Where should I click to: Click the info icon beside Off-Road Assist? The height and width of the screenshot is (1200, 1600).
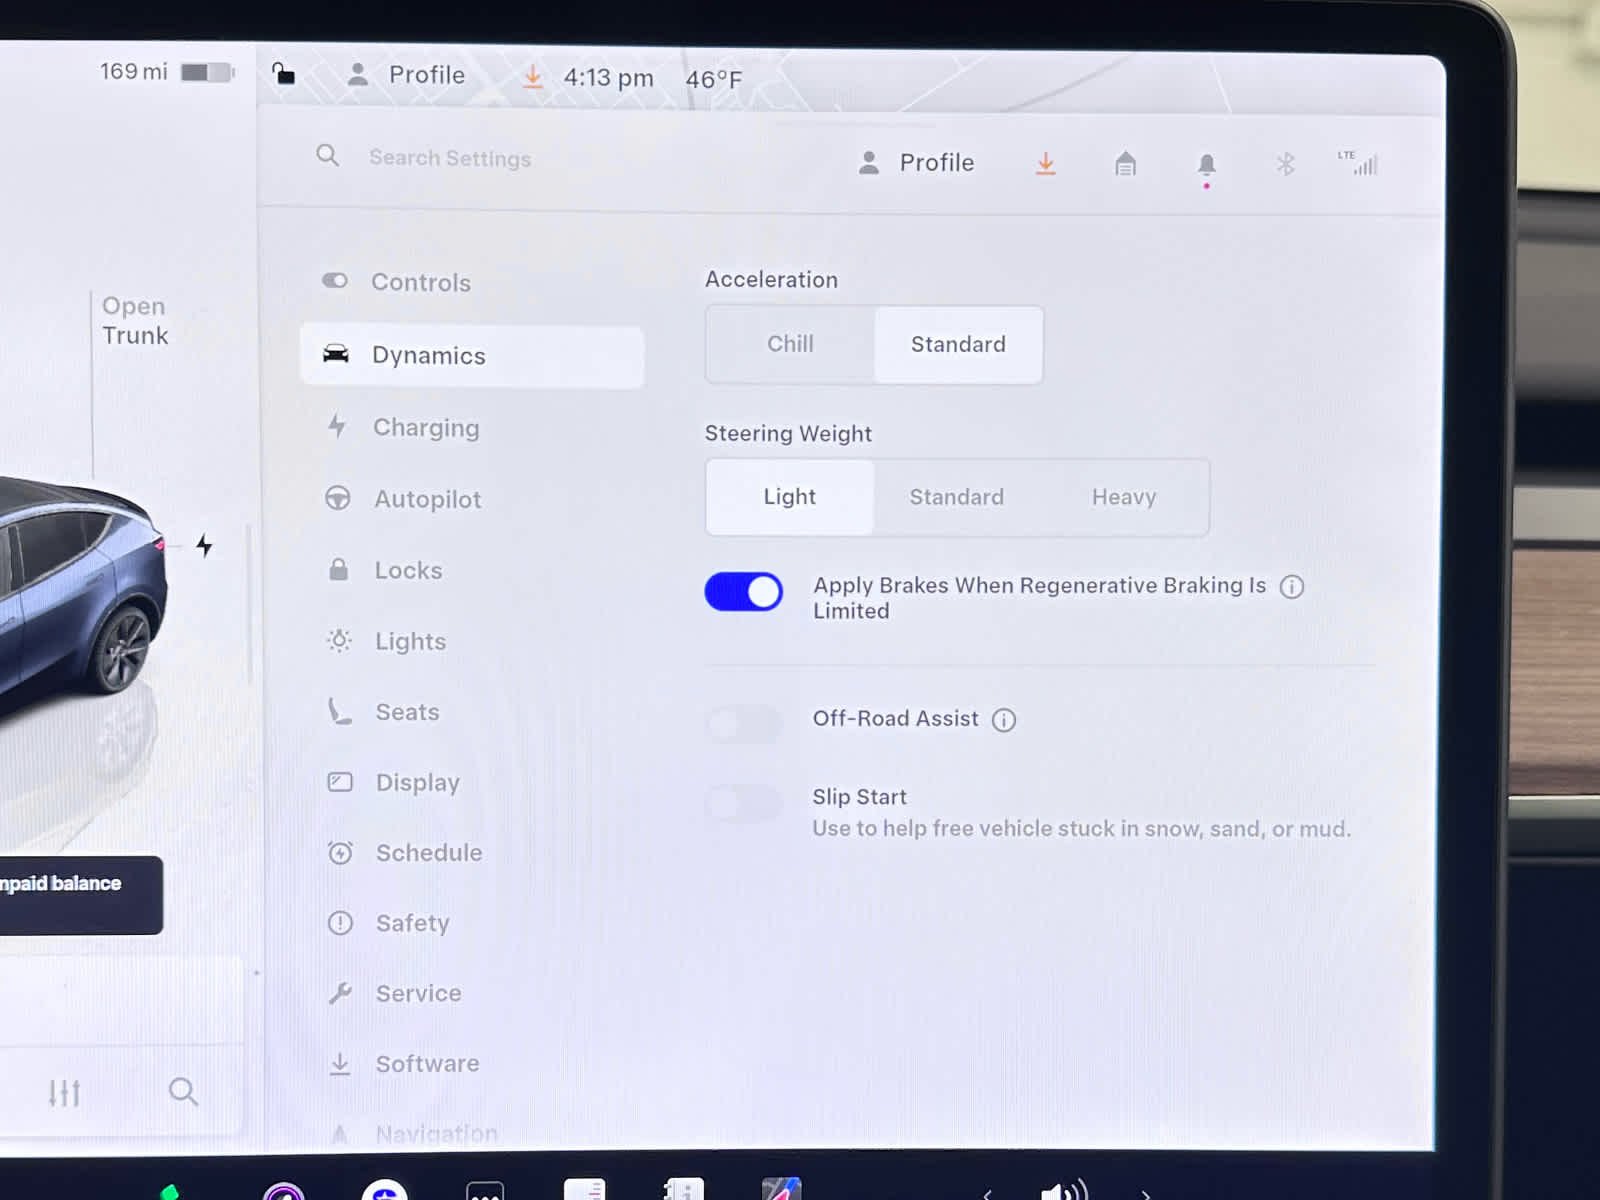[1003, 720]
